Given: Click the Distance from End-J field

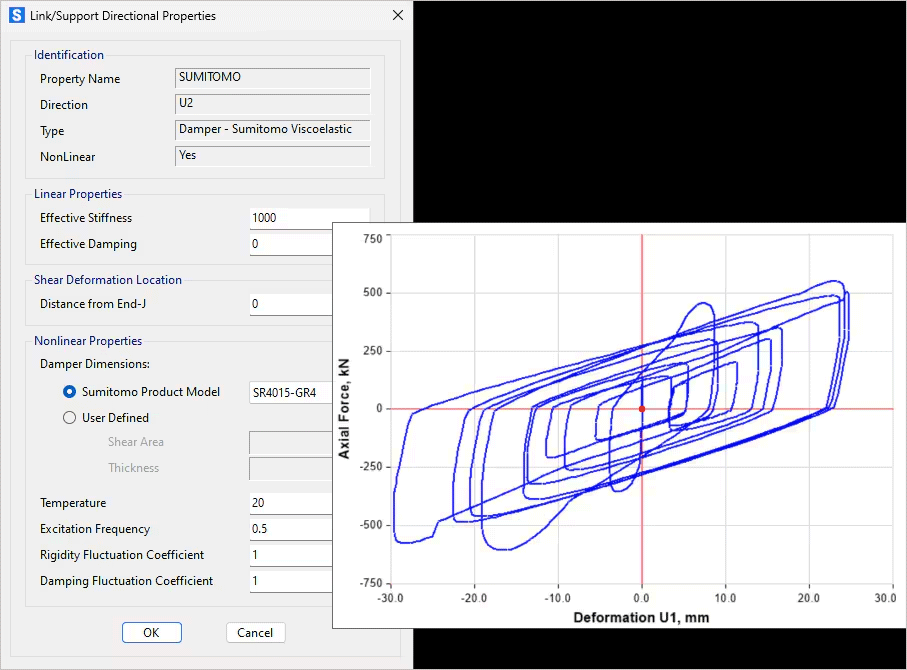Looking at the screenshot, I should click(x=290, y=304).
